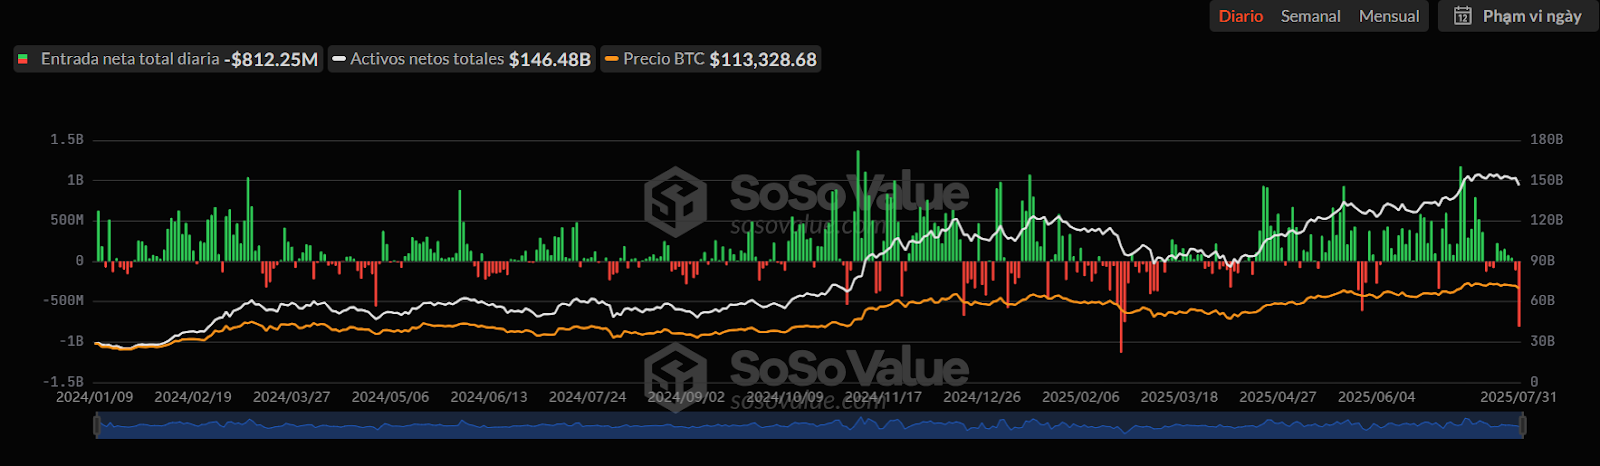Switch to the Semanal tab
Screen dimensions: 1600x466
(1310, 16)
